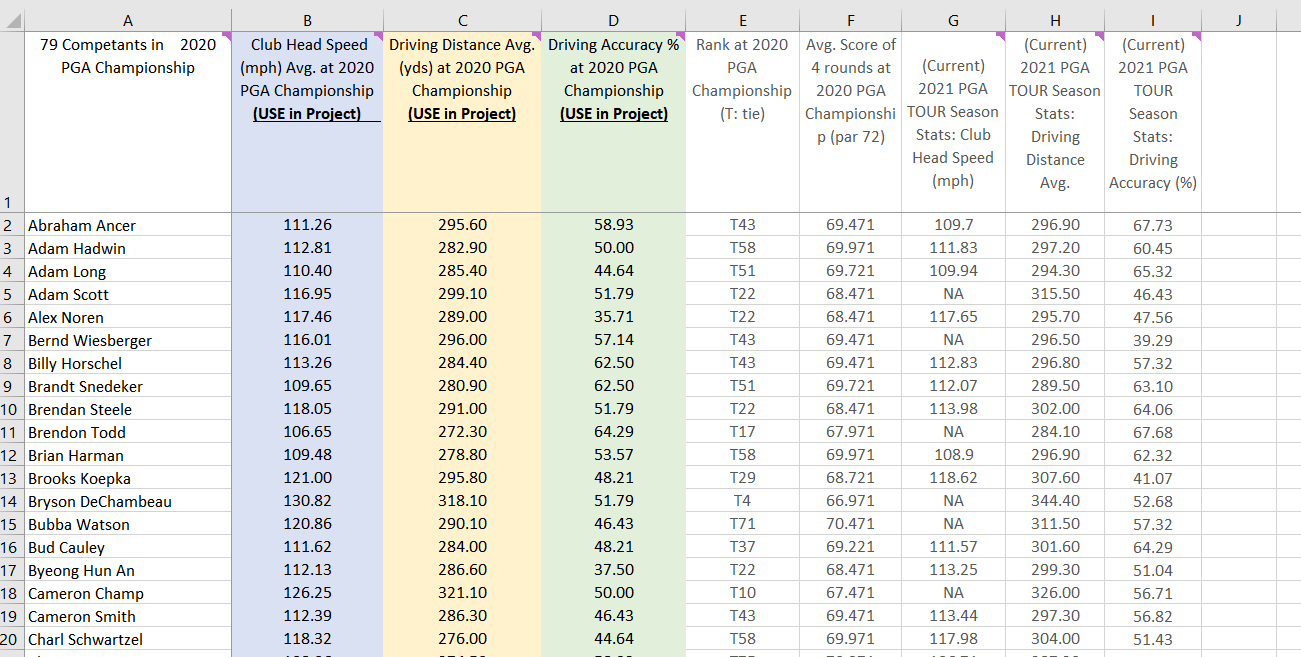Screen dimensions: 1301x657
Task: Select the Cameron Smith cell
Action: coord(127,616)
